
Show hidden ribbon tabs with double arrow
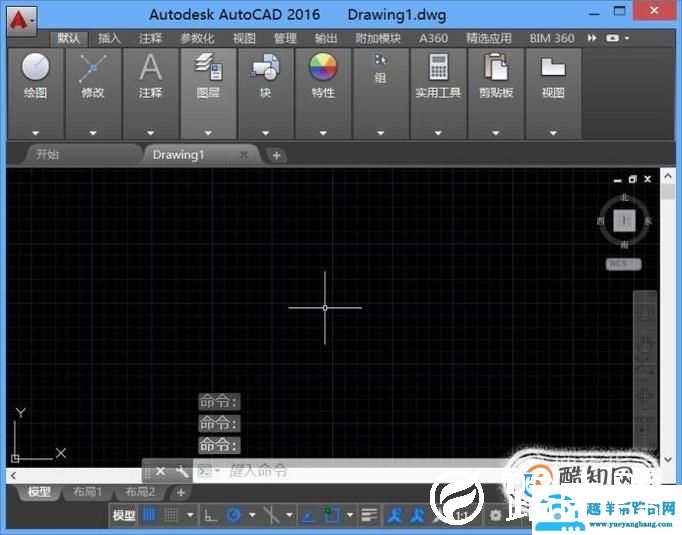tap(592, 38)
